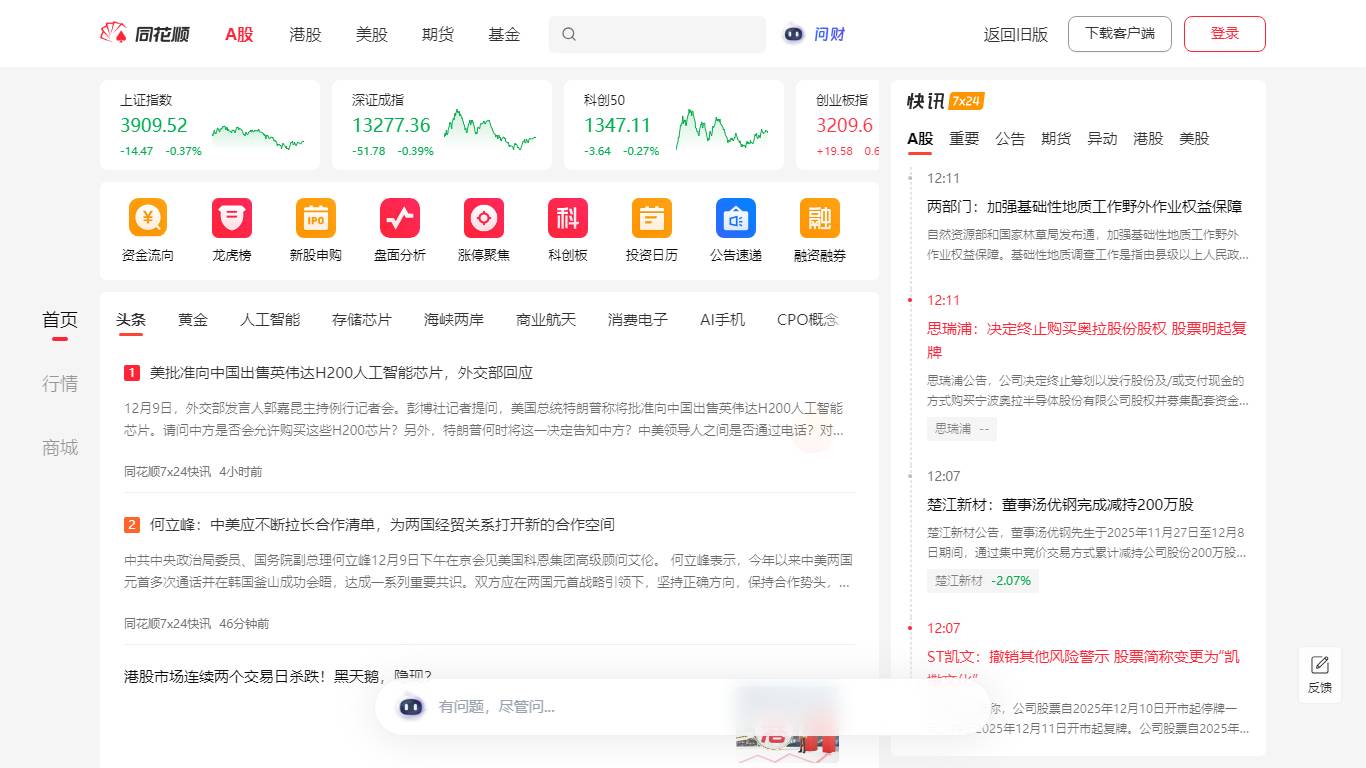Viewport: 1366px width, 768px height.
Task: Select the 盘面分析 icon
Action: click(400, 218)
